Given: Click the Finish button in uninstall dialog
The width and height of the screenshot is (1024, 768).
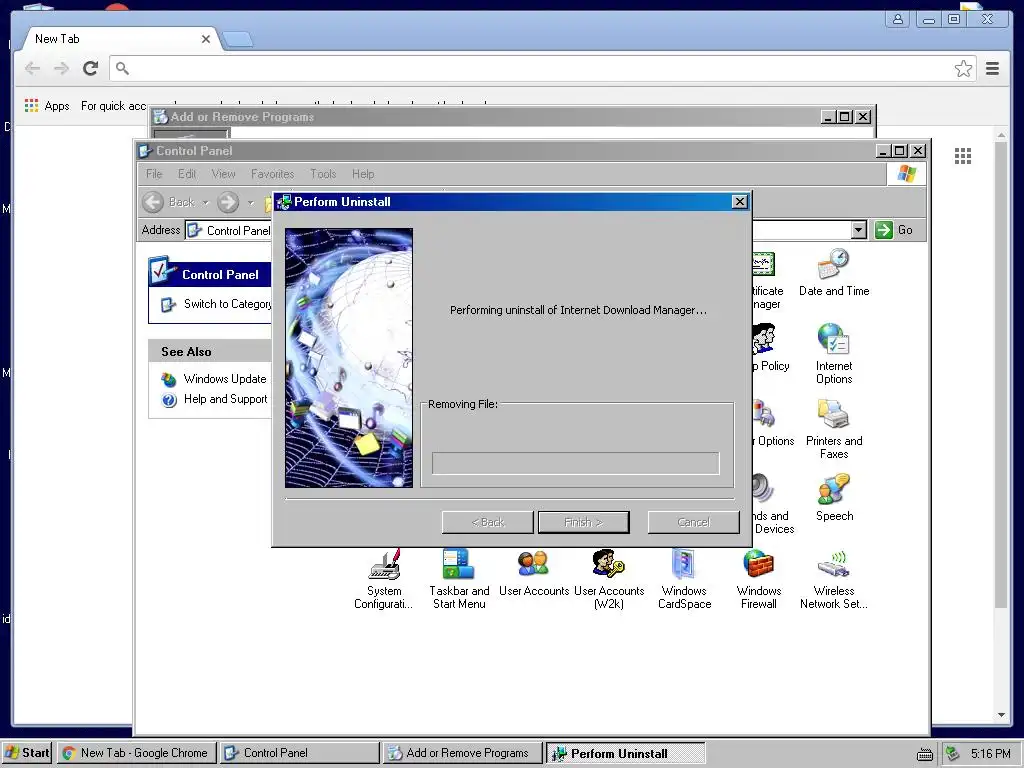Looking at the screenshot, I should point(583,522).
